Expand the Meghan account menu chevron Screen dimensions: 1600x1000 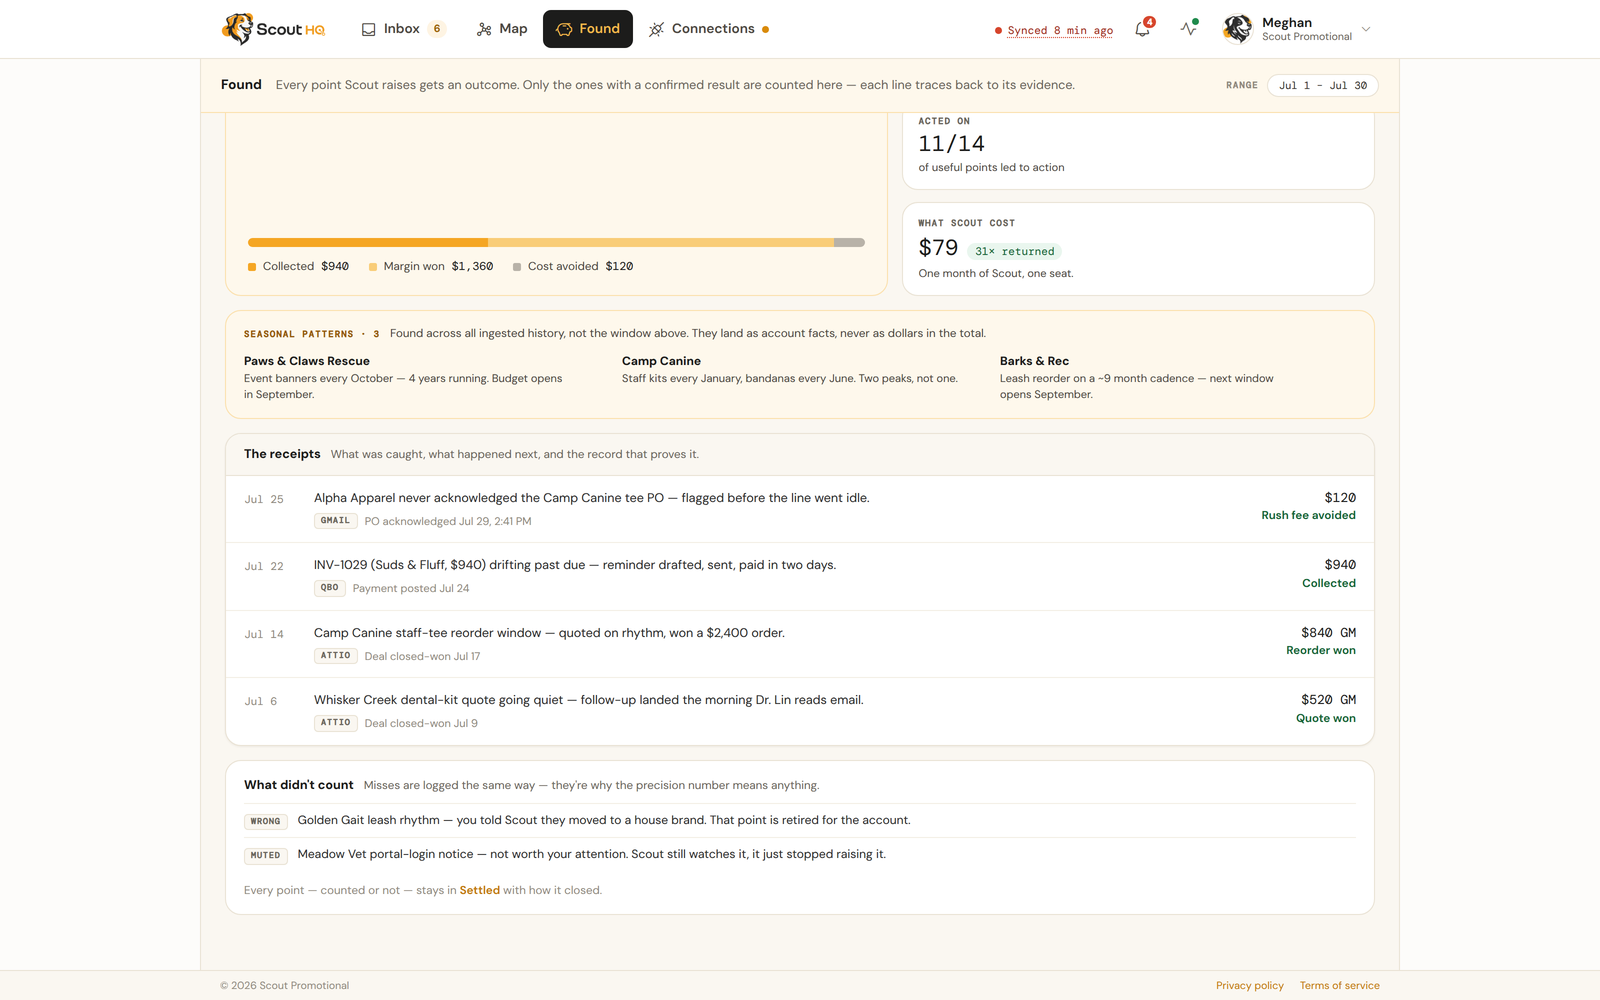coord(1366,29)
